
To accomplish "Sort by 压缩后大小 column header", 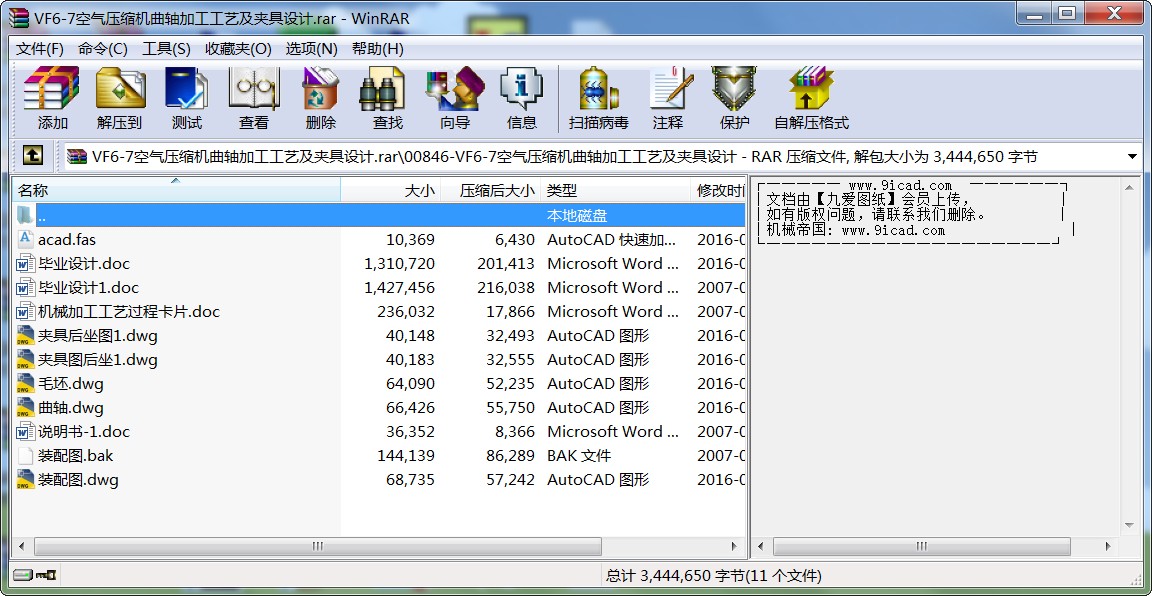I will click(491, 190).
